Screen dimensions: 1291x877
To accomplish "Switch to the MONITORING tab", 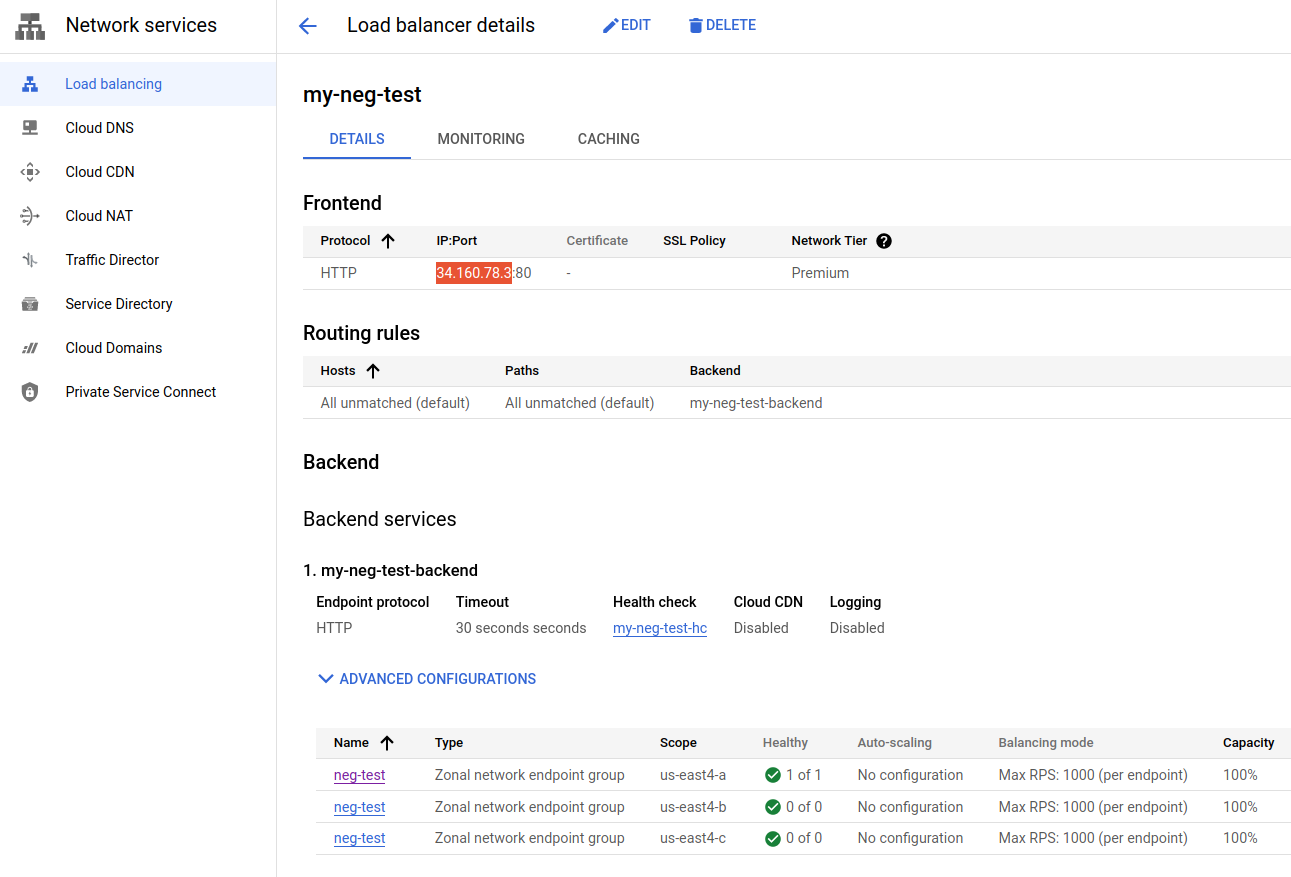I will click(x=481, y=139).
